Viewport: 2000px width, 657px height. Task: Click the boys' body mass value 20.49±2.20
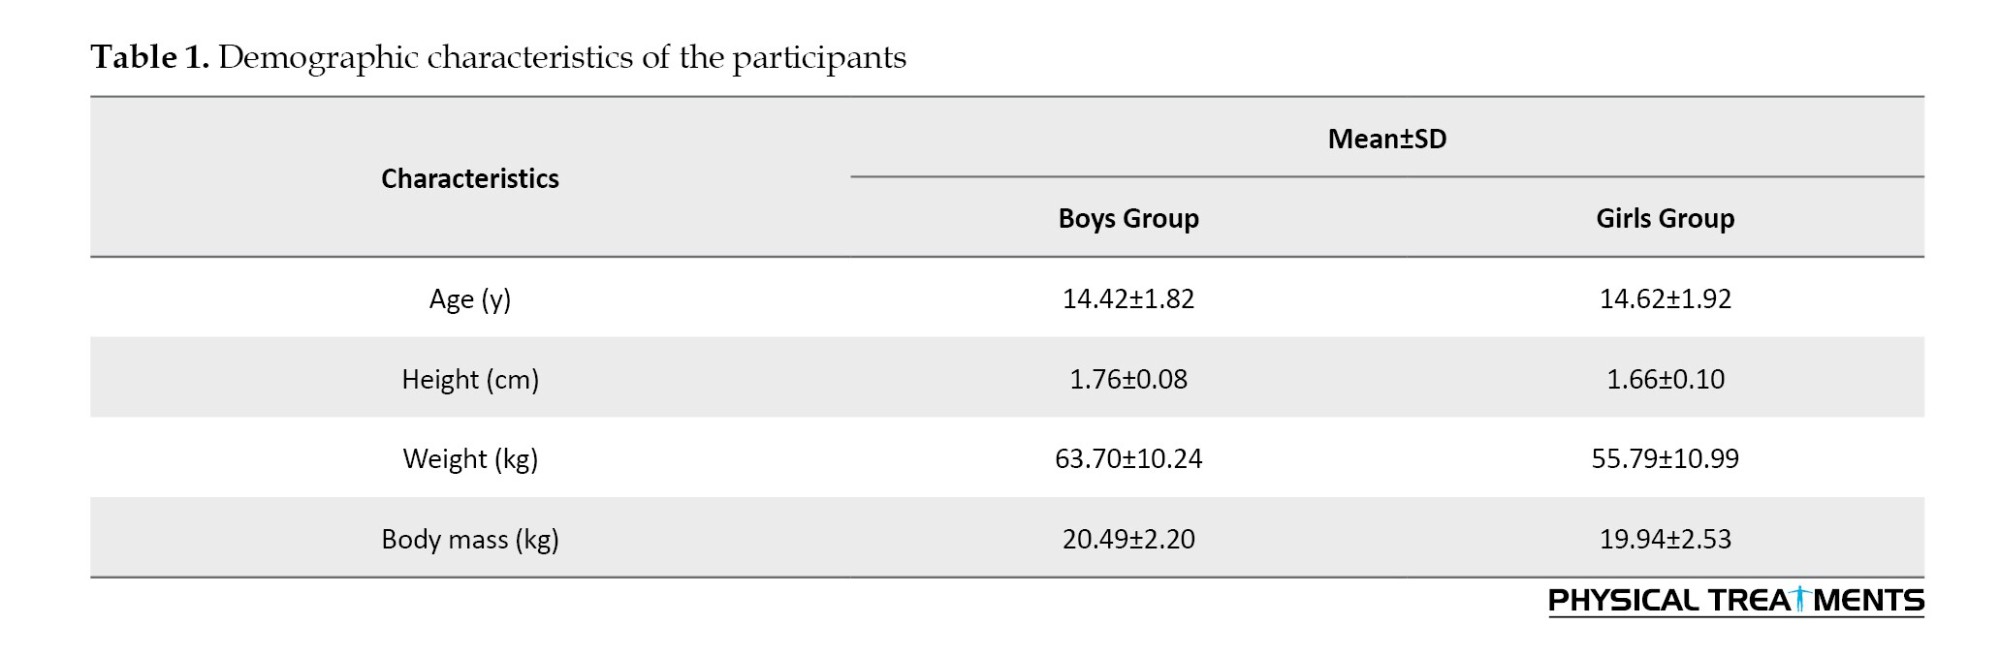pyautogui.click(x=1128, y=539)
